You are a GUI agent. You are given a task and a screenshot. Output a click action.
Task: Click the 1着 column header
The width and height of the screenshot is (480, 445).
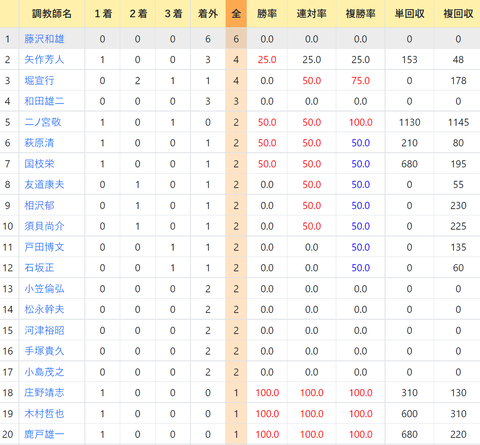[103, 14]
